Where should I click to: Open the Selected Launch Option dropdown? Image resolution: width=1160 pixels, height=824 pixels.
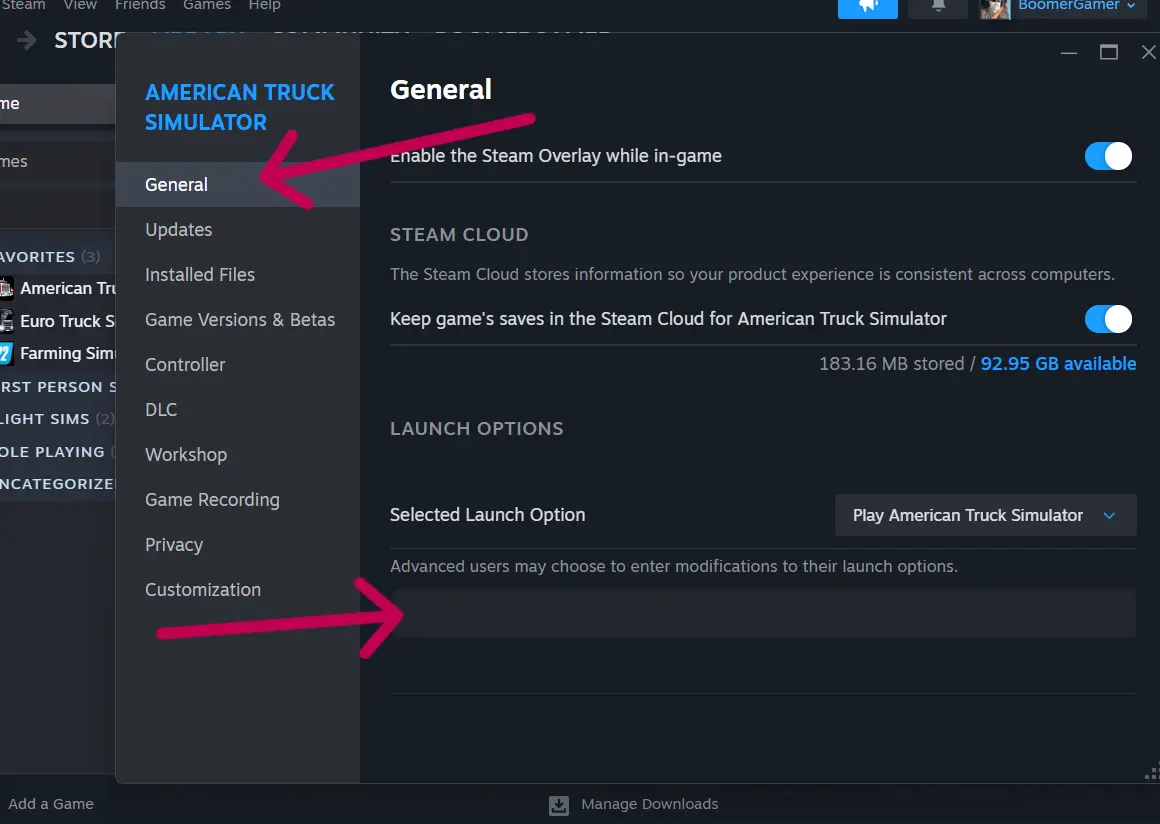[x=985, y=515]
